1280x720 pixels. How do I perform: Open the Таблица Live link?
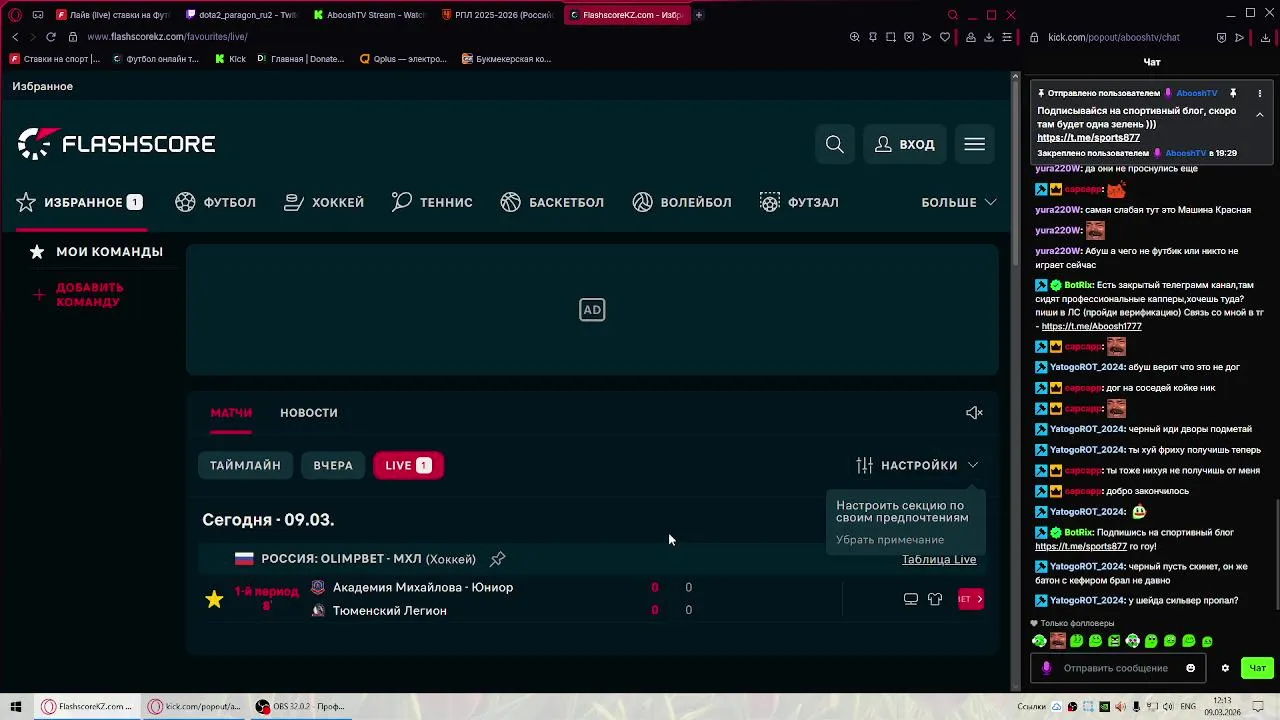(939, 559)
